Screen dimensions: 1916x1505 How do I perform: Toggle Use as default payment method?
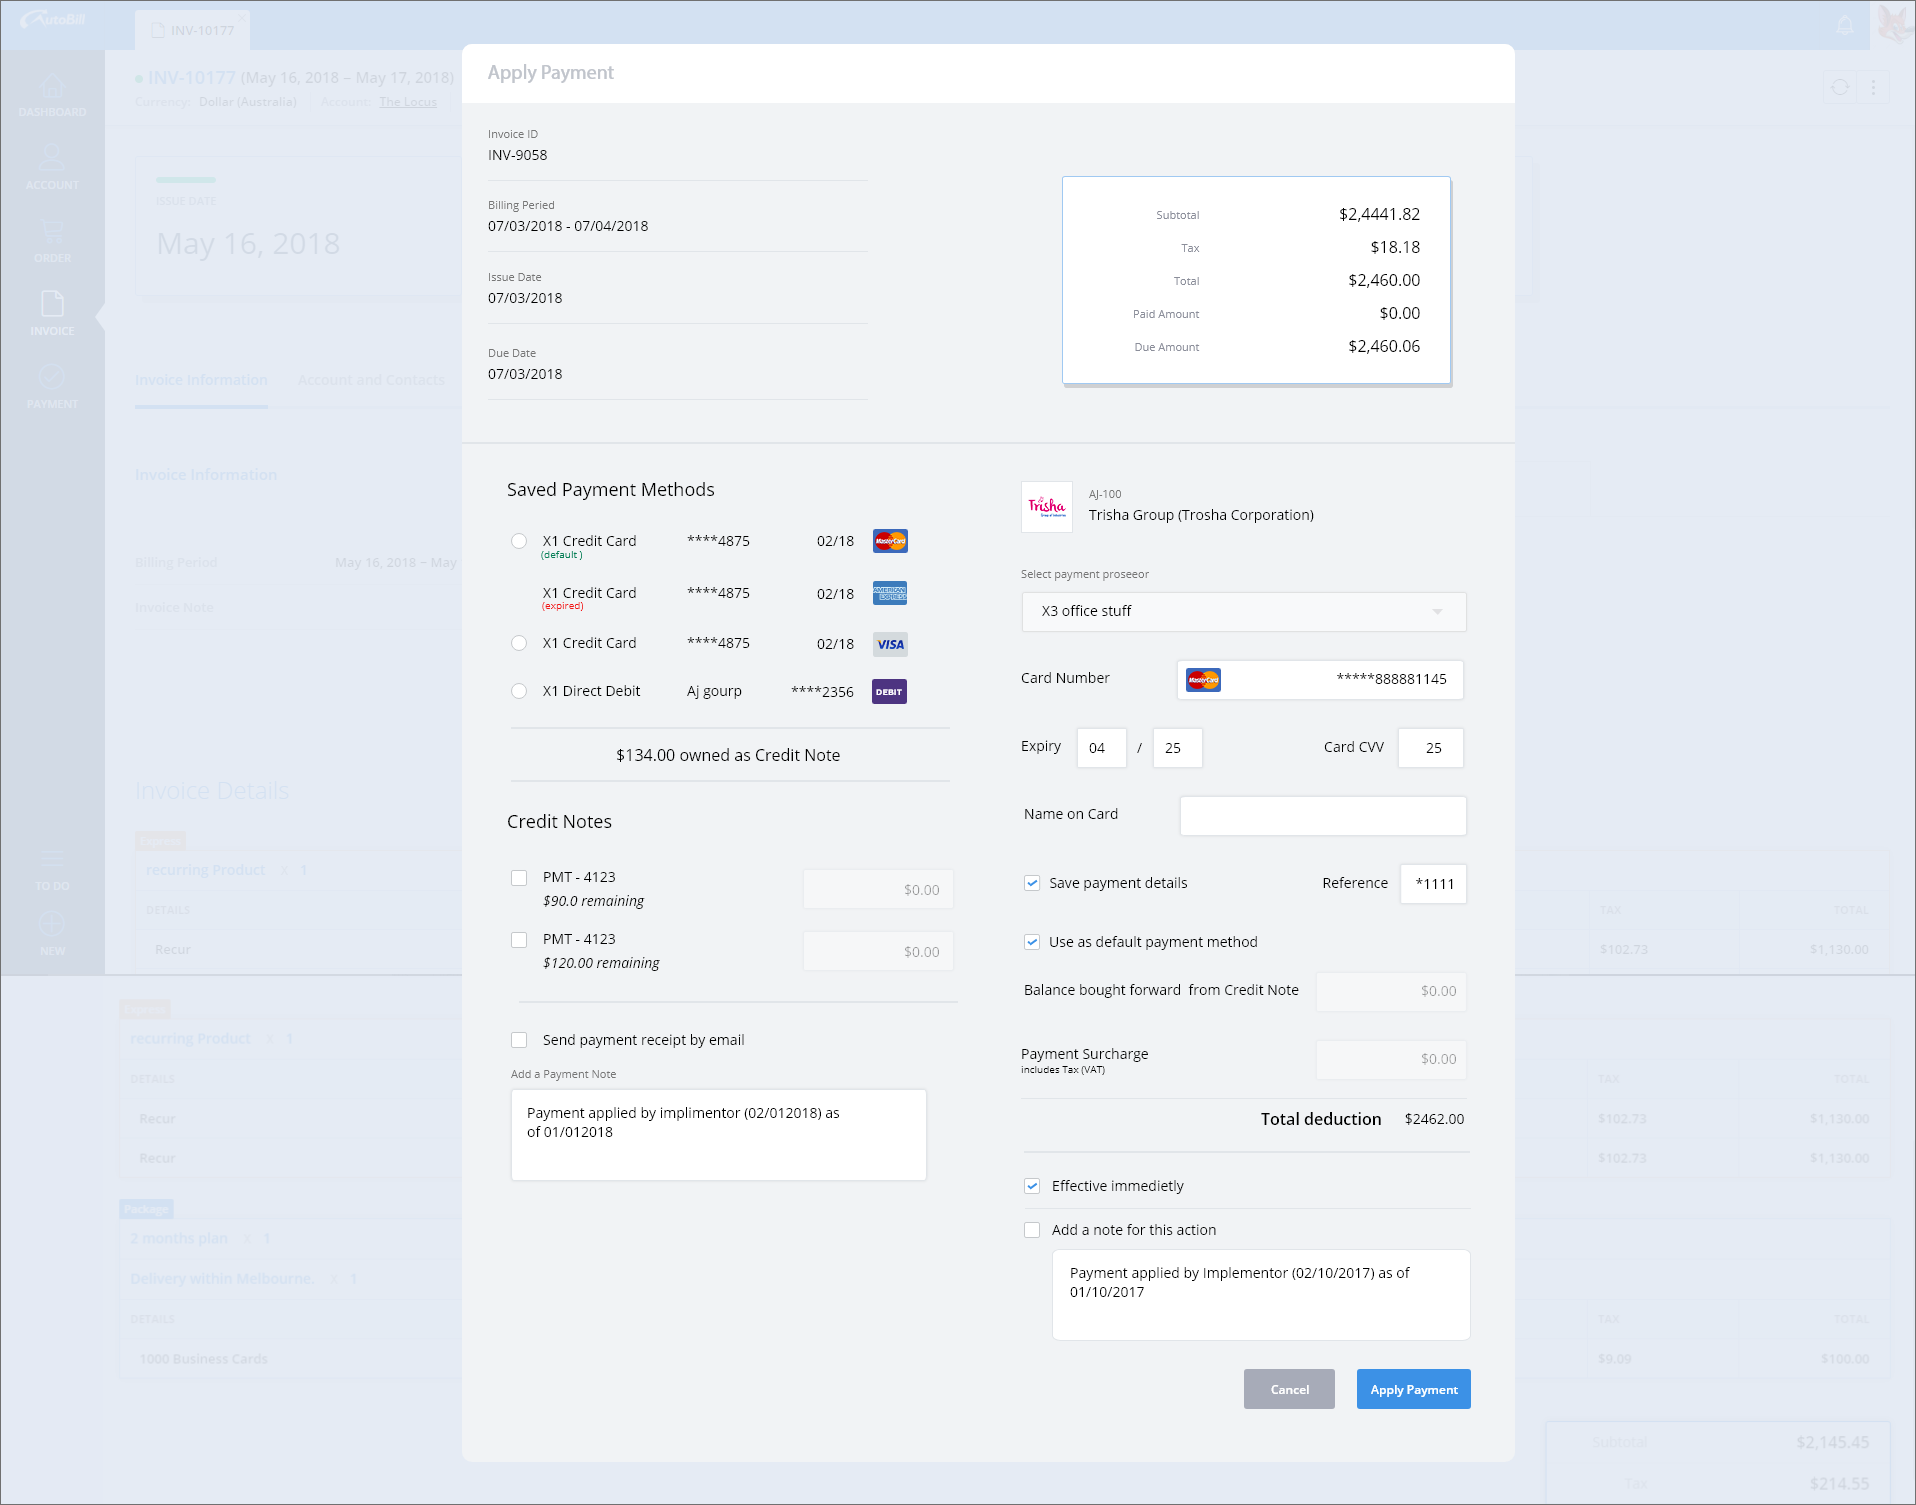(x=1032, y=942)
